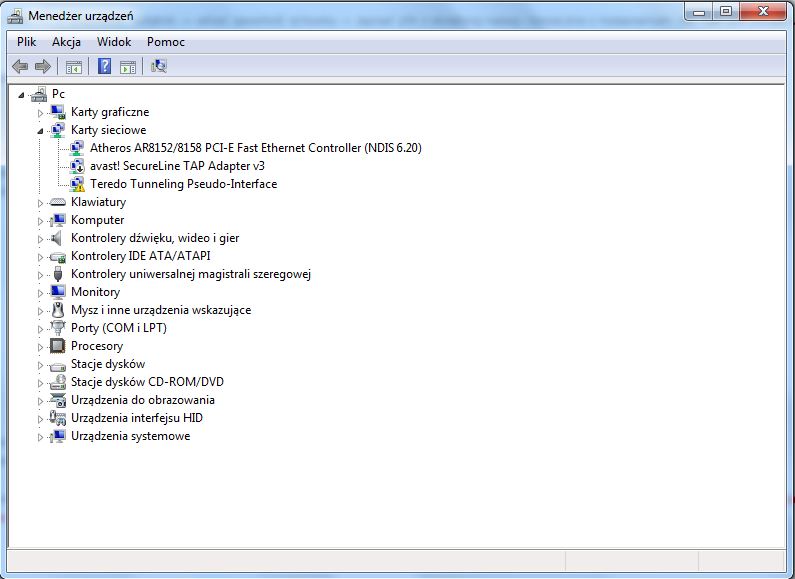Expand Kontrolery dźwięku, wideo i gier
Image resolution: width=795 pixels, height=579 pixels.
pyautogui.click(x=40, y=239)
